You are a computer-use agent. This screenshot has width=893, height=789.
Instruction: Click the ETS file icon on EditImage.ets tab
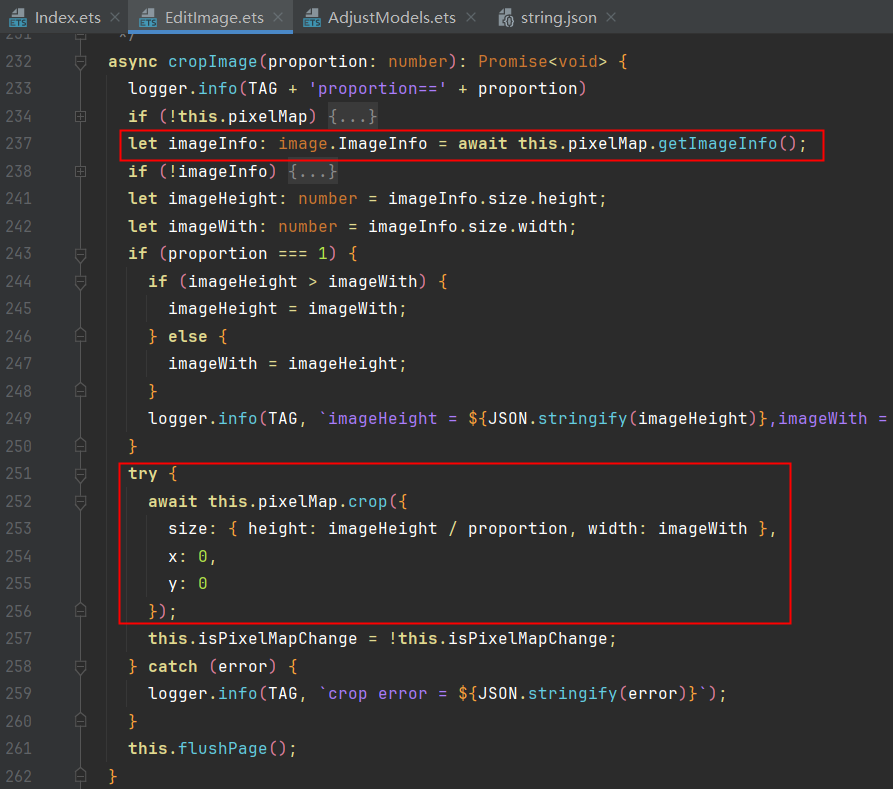148,18
